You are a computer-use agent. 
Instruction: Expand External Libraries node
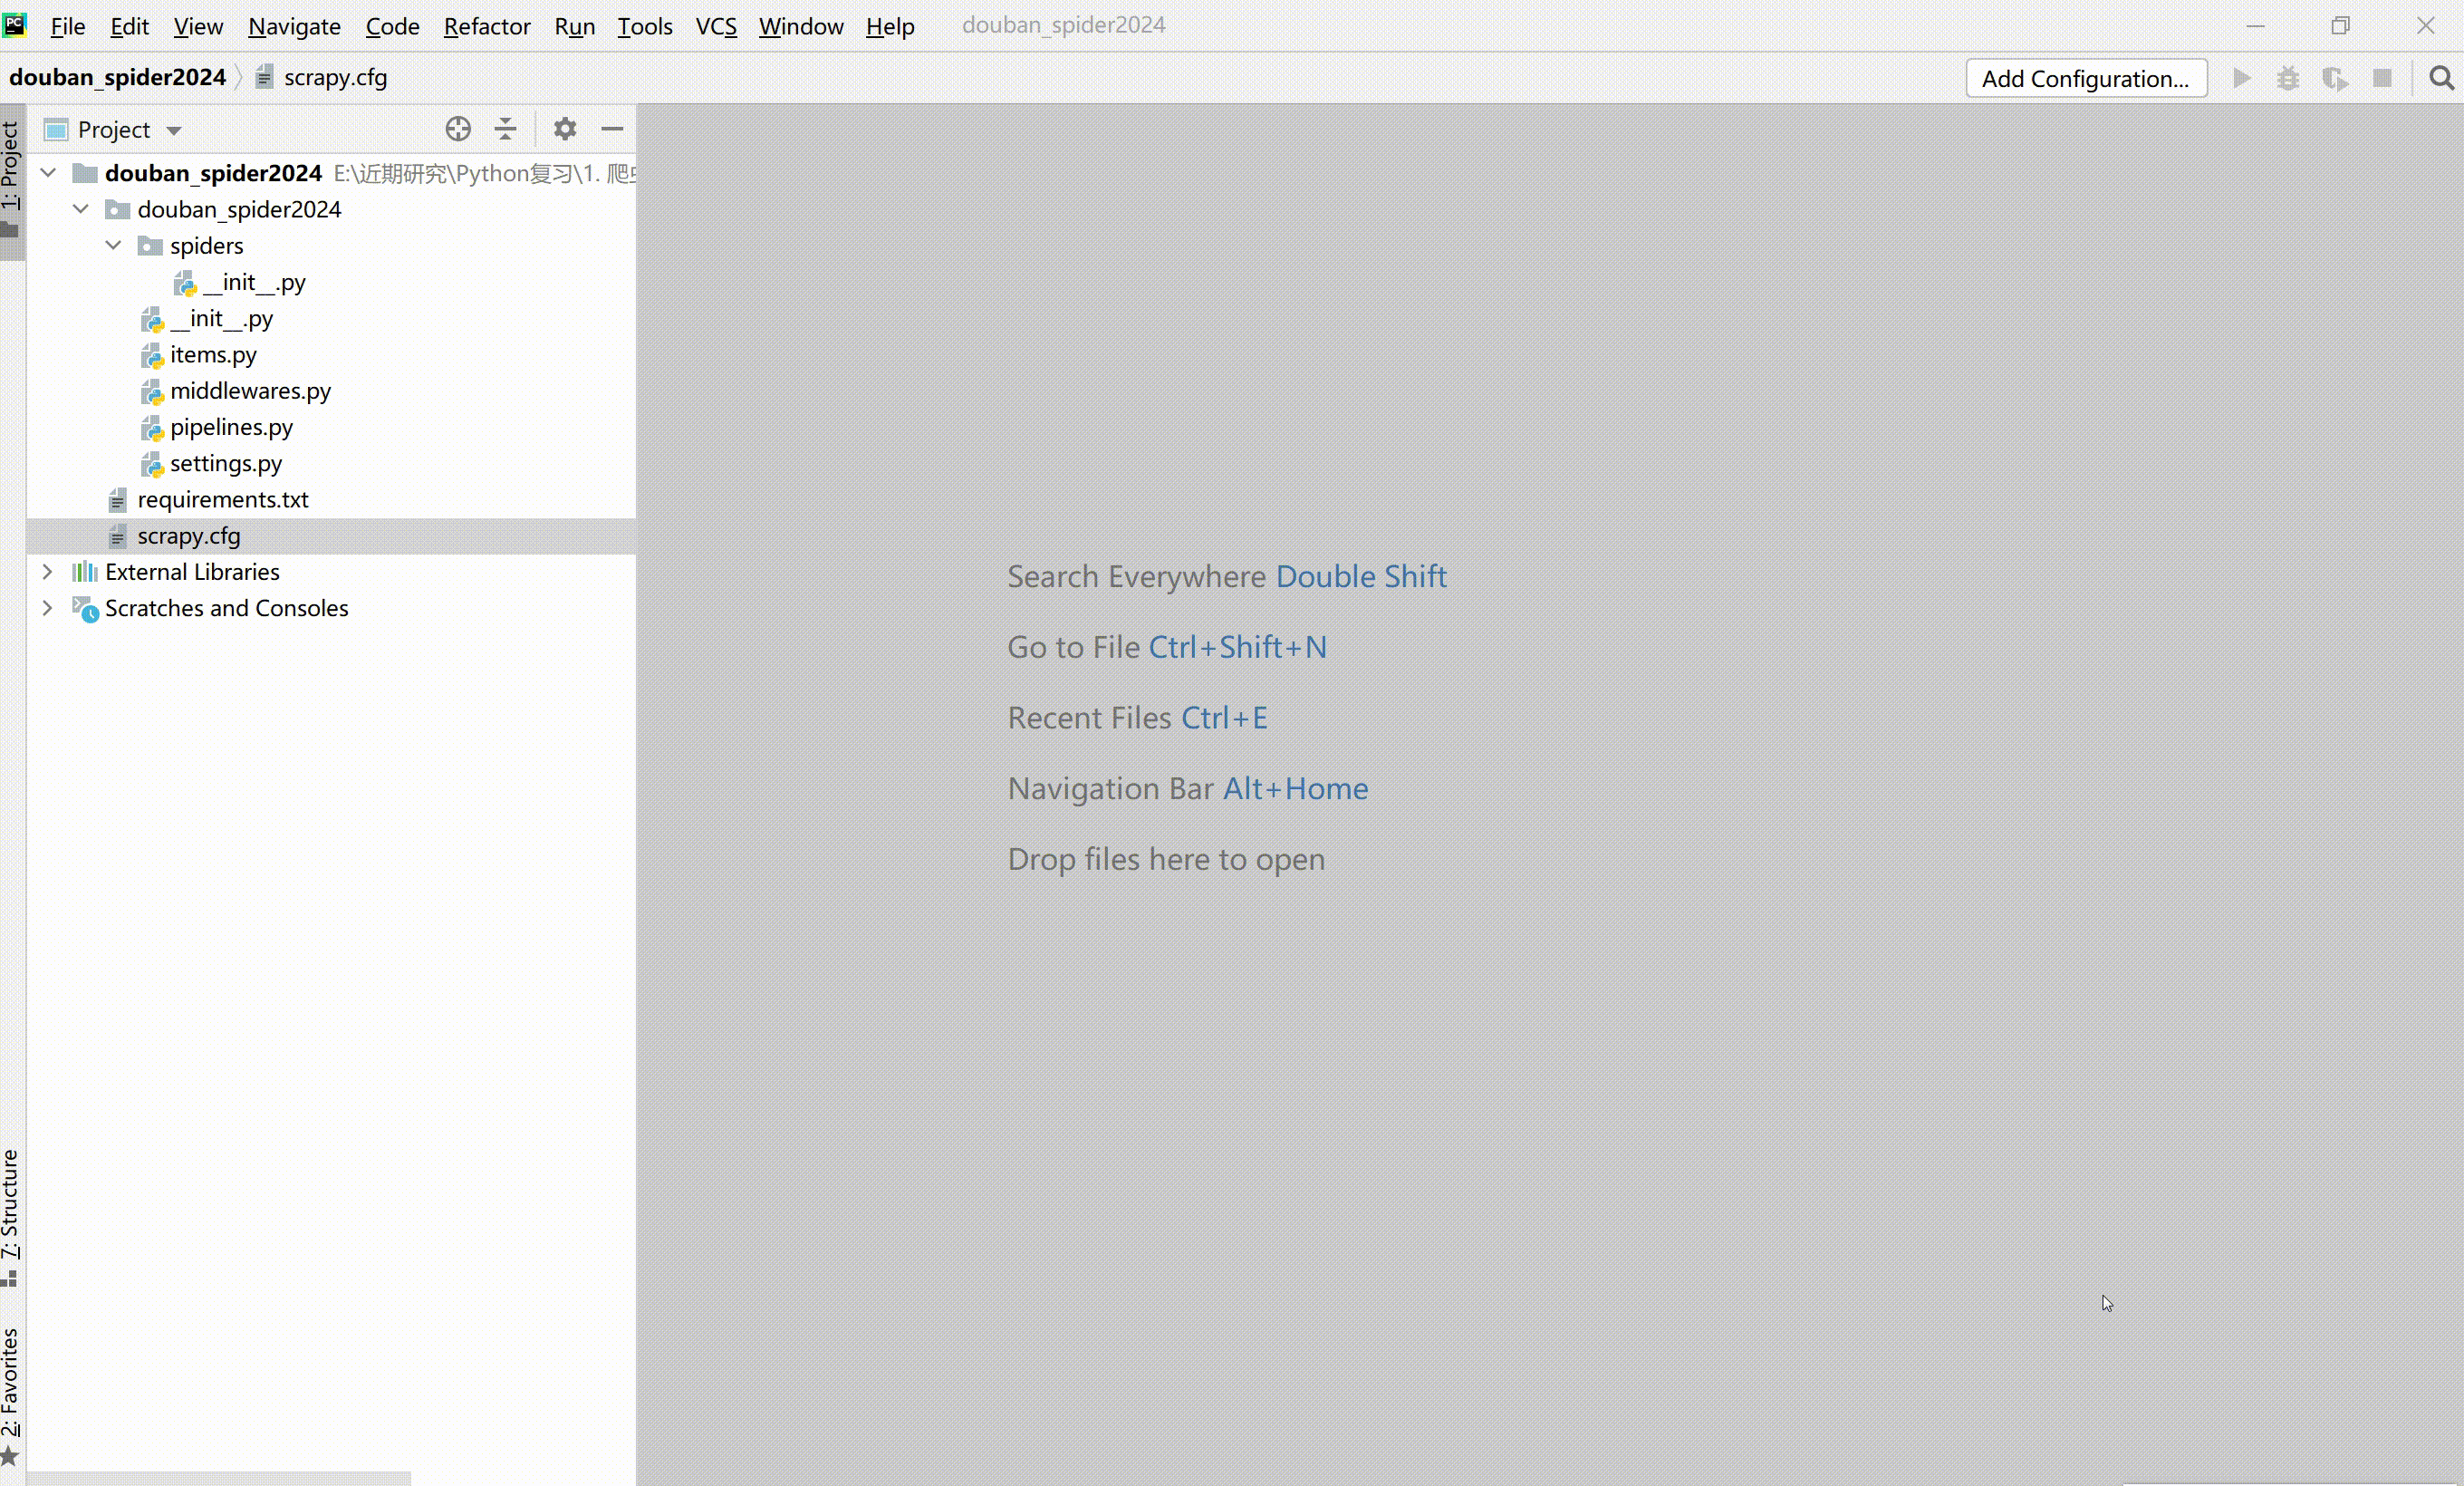pos(47,572)
